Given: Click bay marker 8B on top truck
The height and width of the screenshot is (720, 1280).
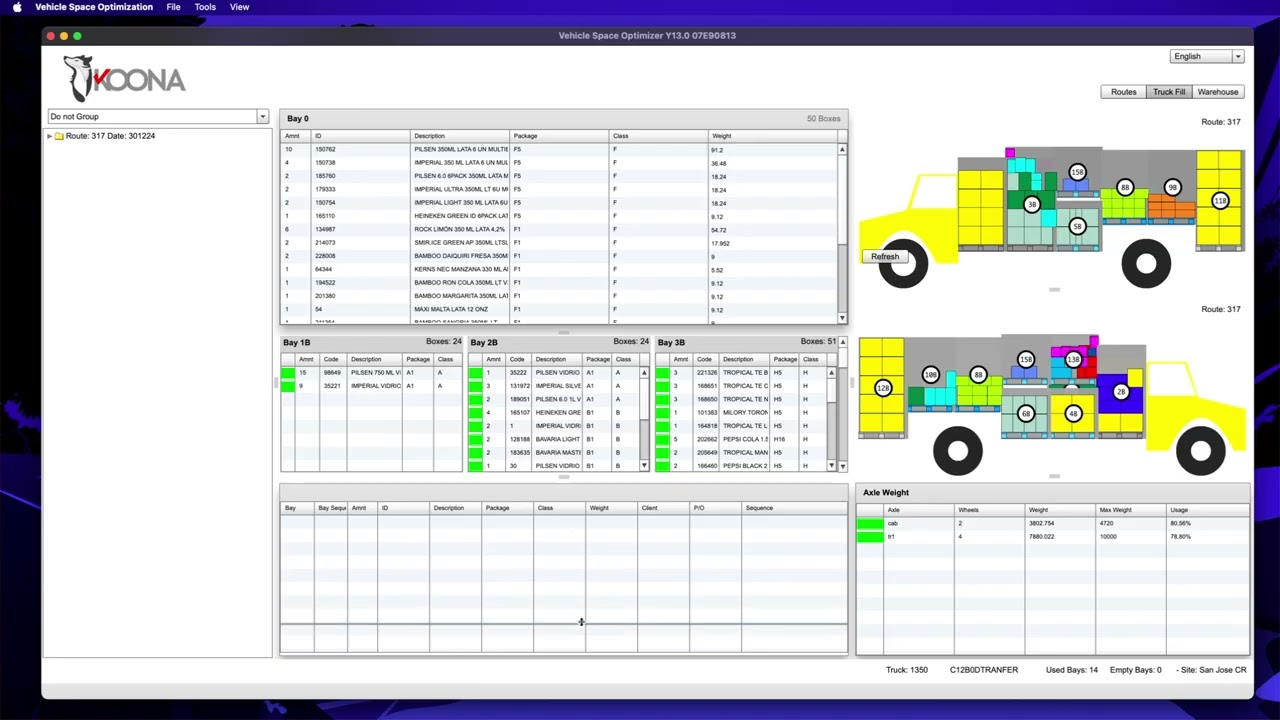Looking at the screenshot, I should [x=1125, y=187].
